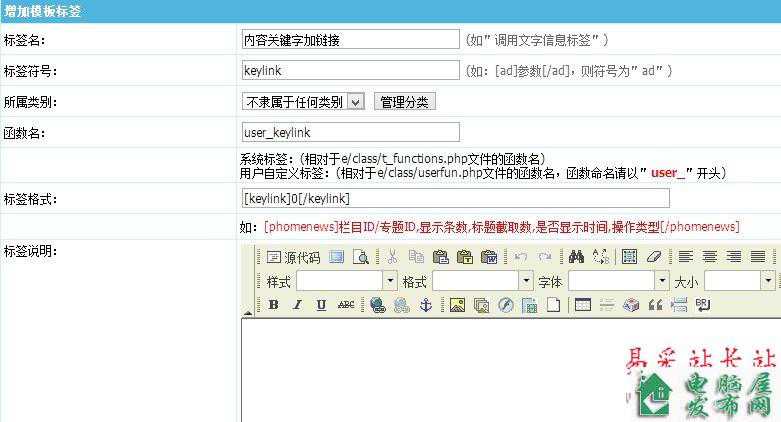Click the 标签说明 row label
Screen dimensions: 781x422
pos(30,251)
